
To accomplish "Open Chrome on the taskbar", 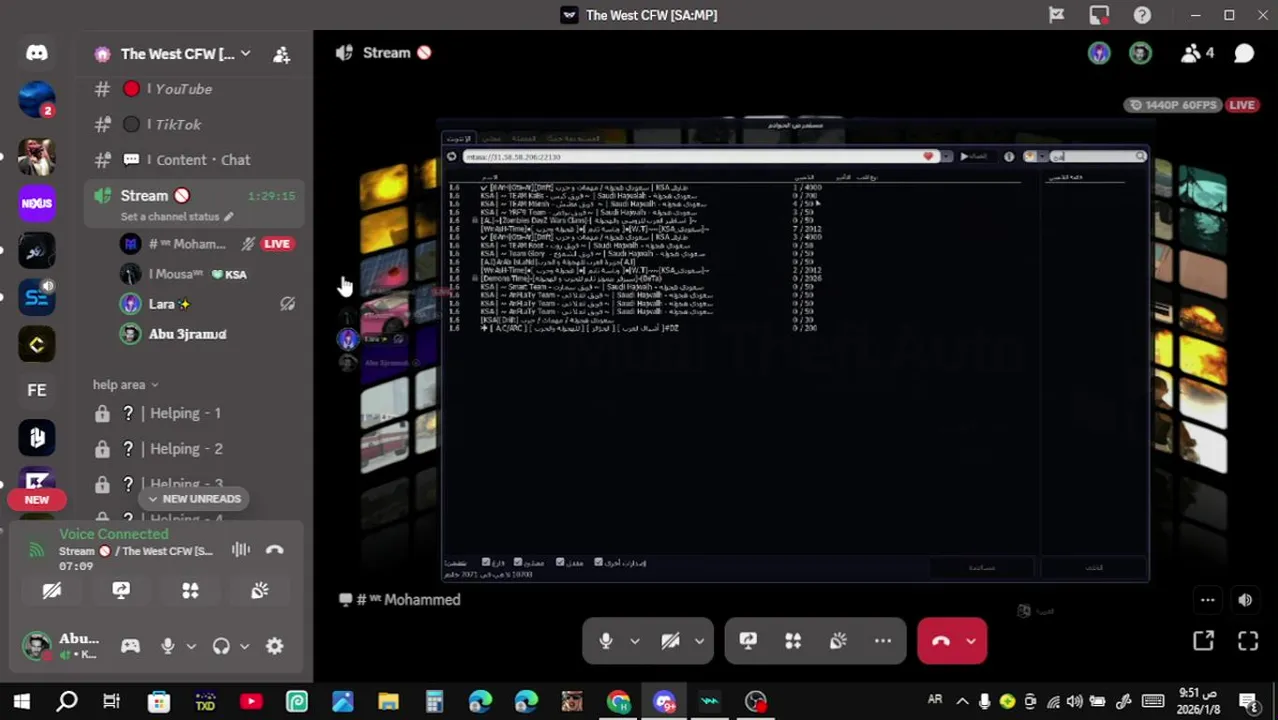I will [x=618, y=702].
